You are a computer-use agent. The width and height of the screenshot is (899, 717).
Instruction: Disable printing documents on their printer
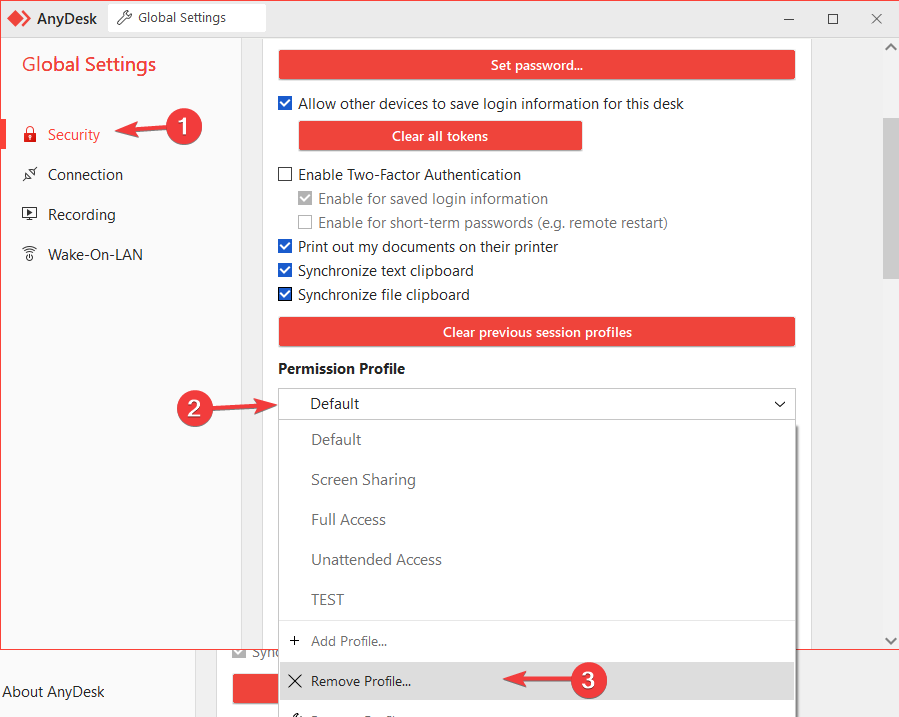coord(284,246)
